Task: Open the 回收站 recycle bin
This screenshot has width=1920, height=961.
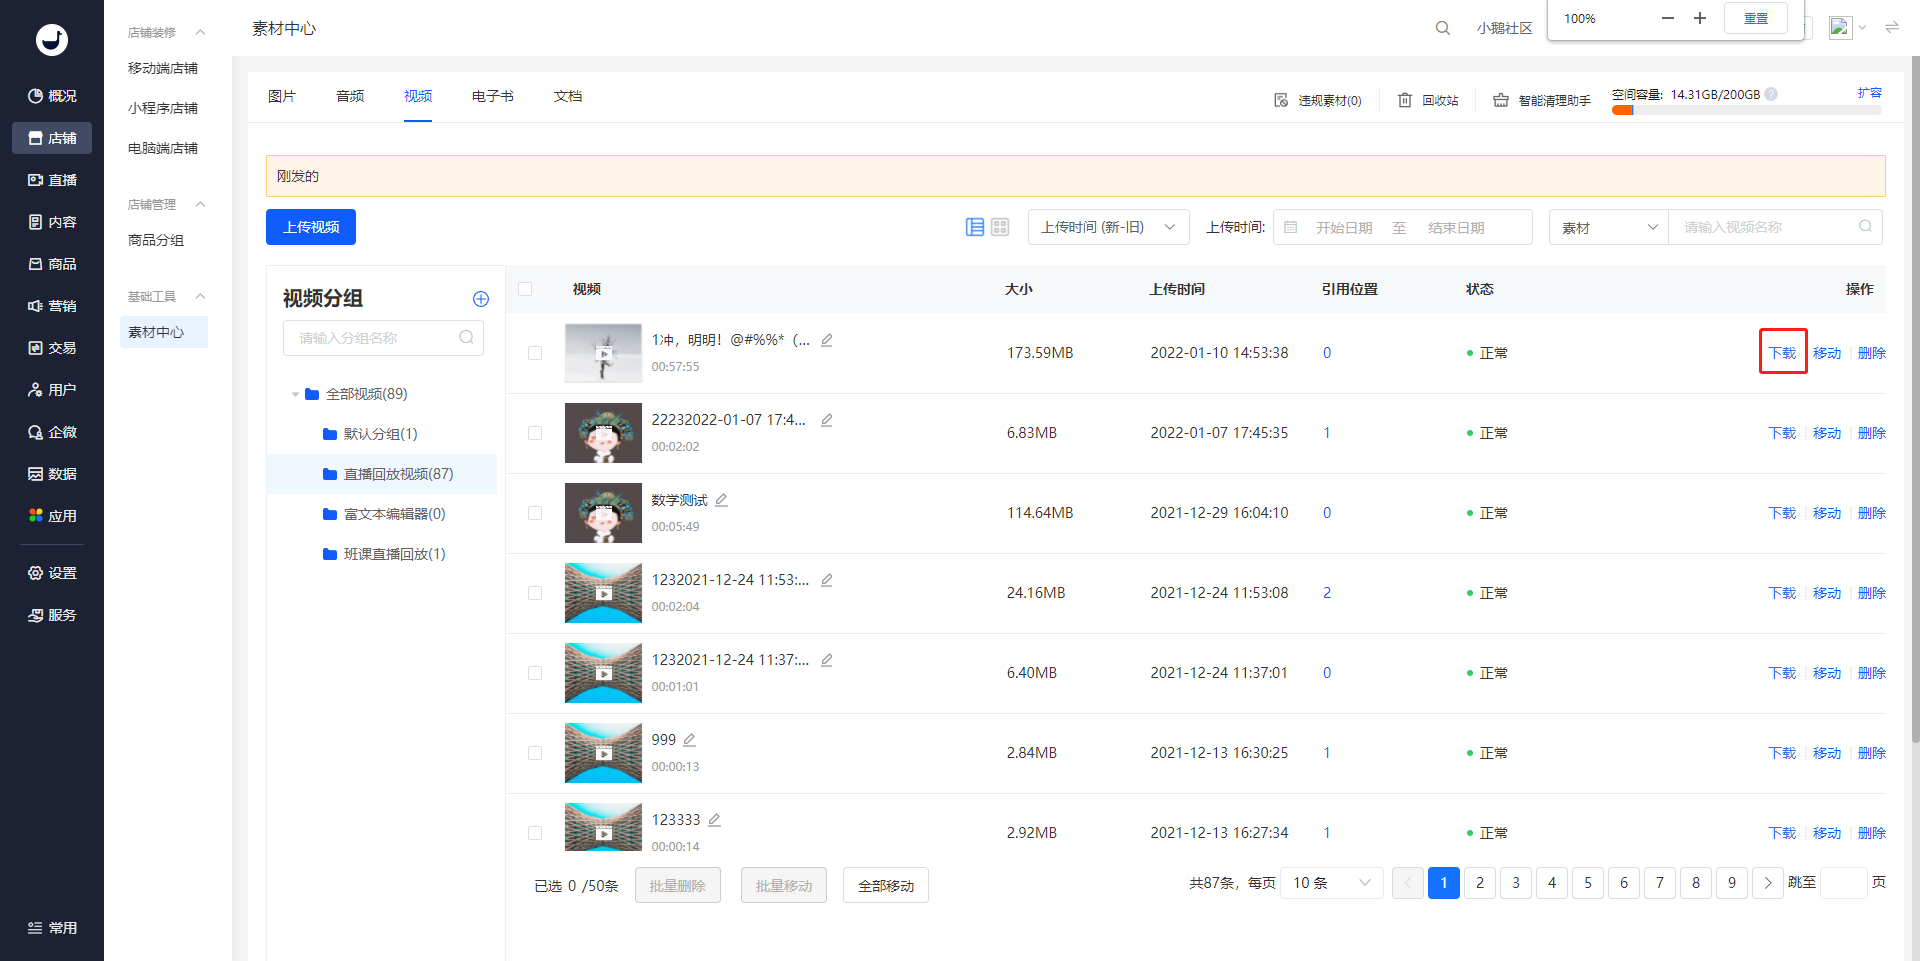Action: tap(1428, 100)
